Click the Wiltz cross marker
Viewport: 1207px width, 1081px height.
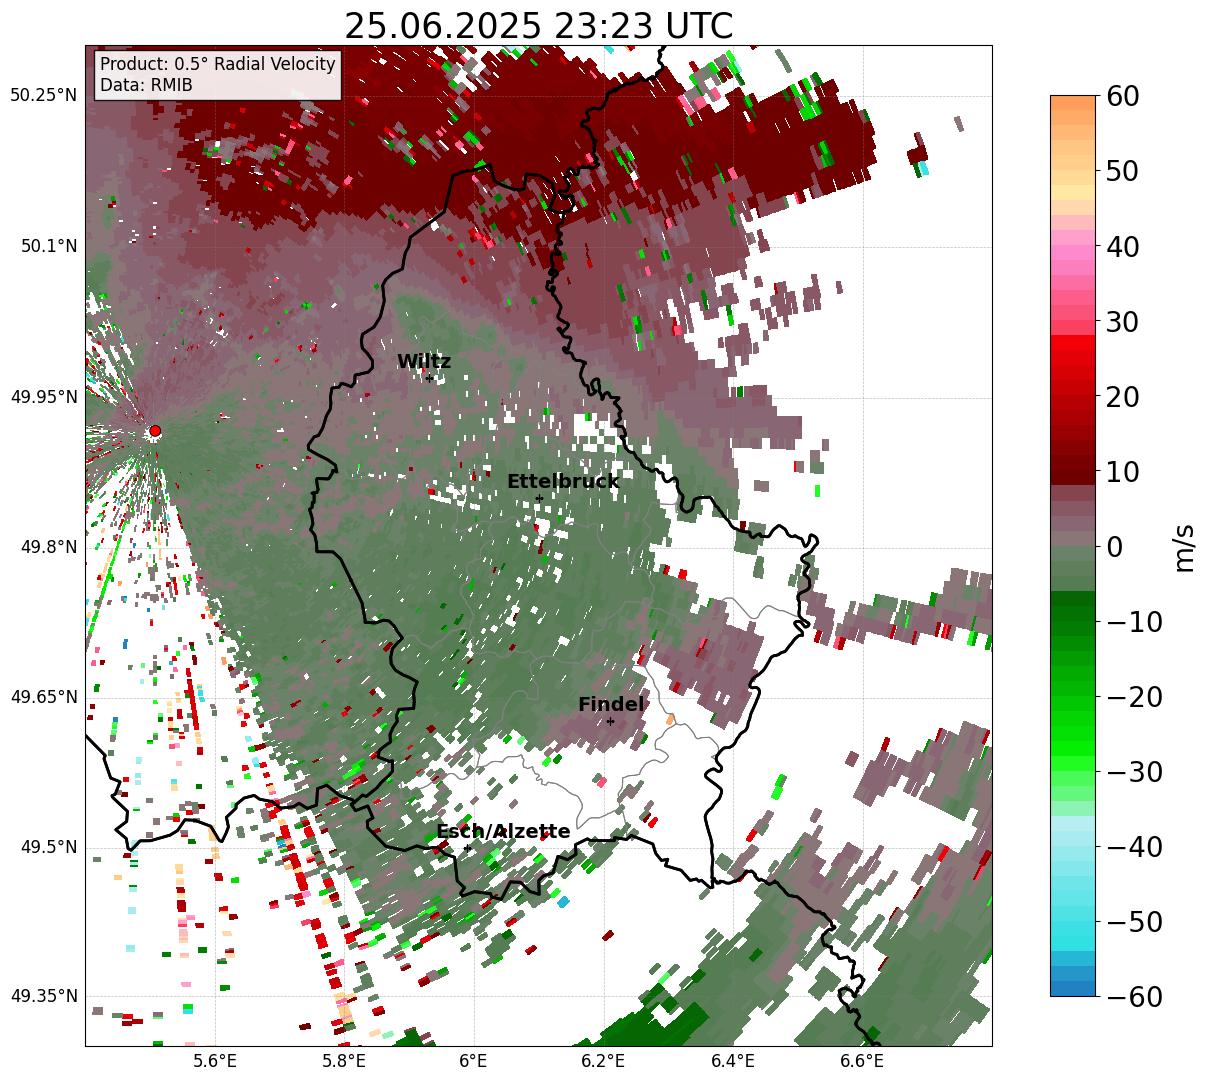(x=430, y=378)
